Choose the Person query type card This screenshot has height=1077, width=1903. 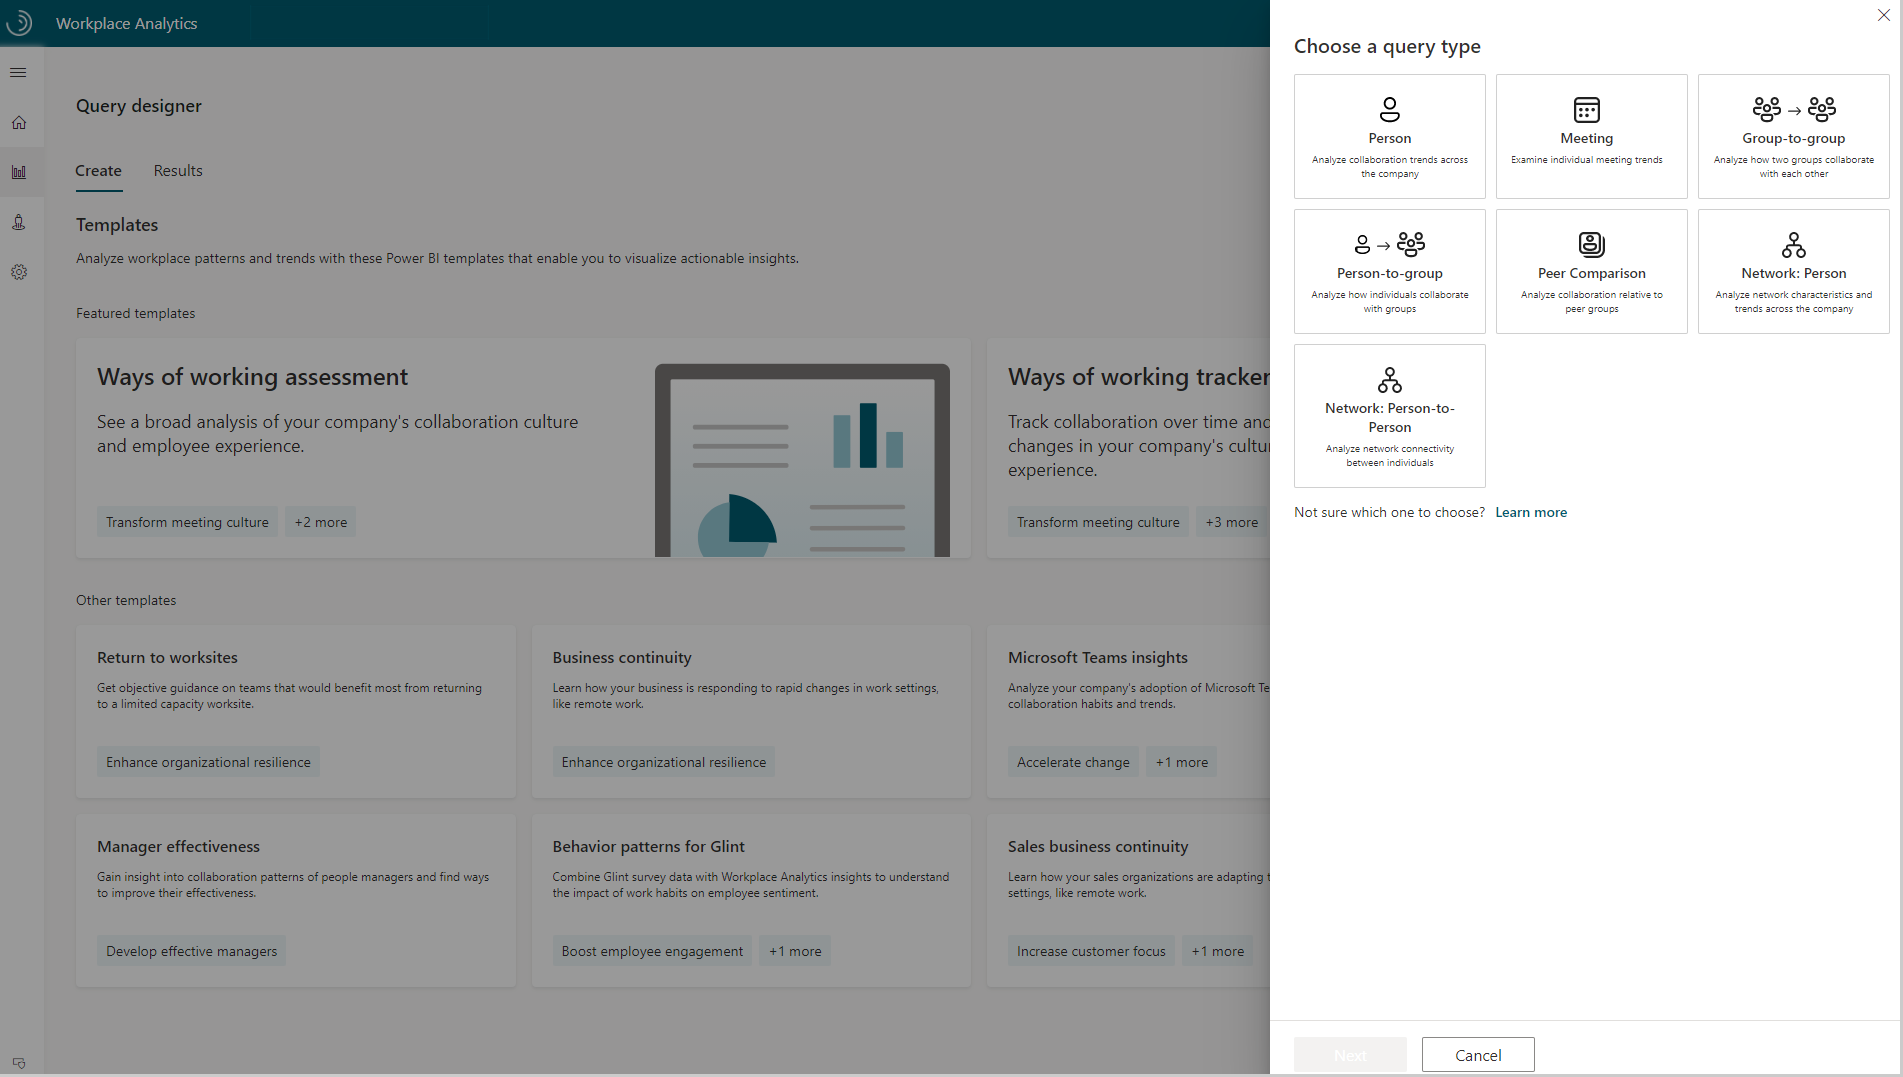coord(1389,134)
